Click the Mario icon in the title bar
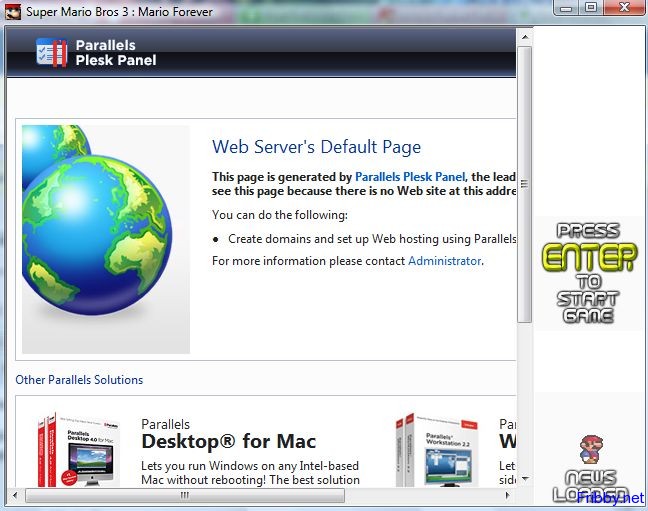 click(13, 12)
